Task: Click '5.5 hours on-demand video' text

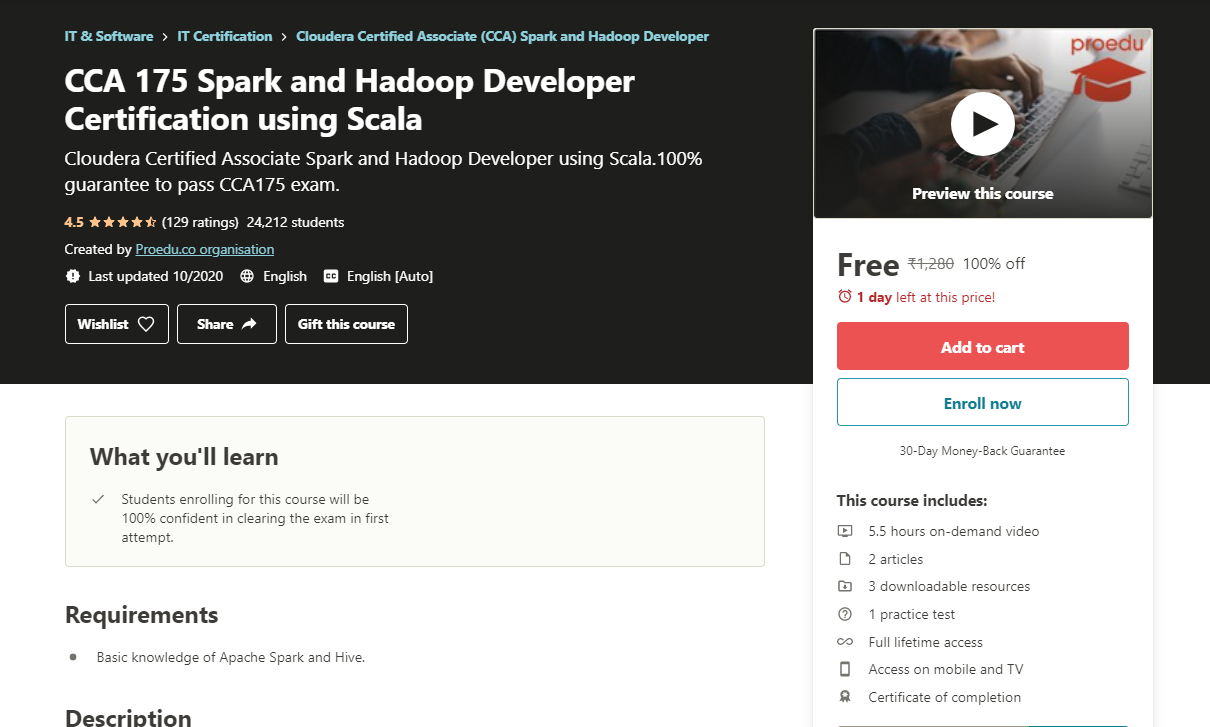Action: pos(954,531)
